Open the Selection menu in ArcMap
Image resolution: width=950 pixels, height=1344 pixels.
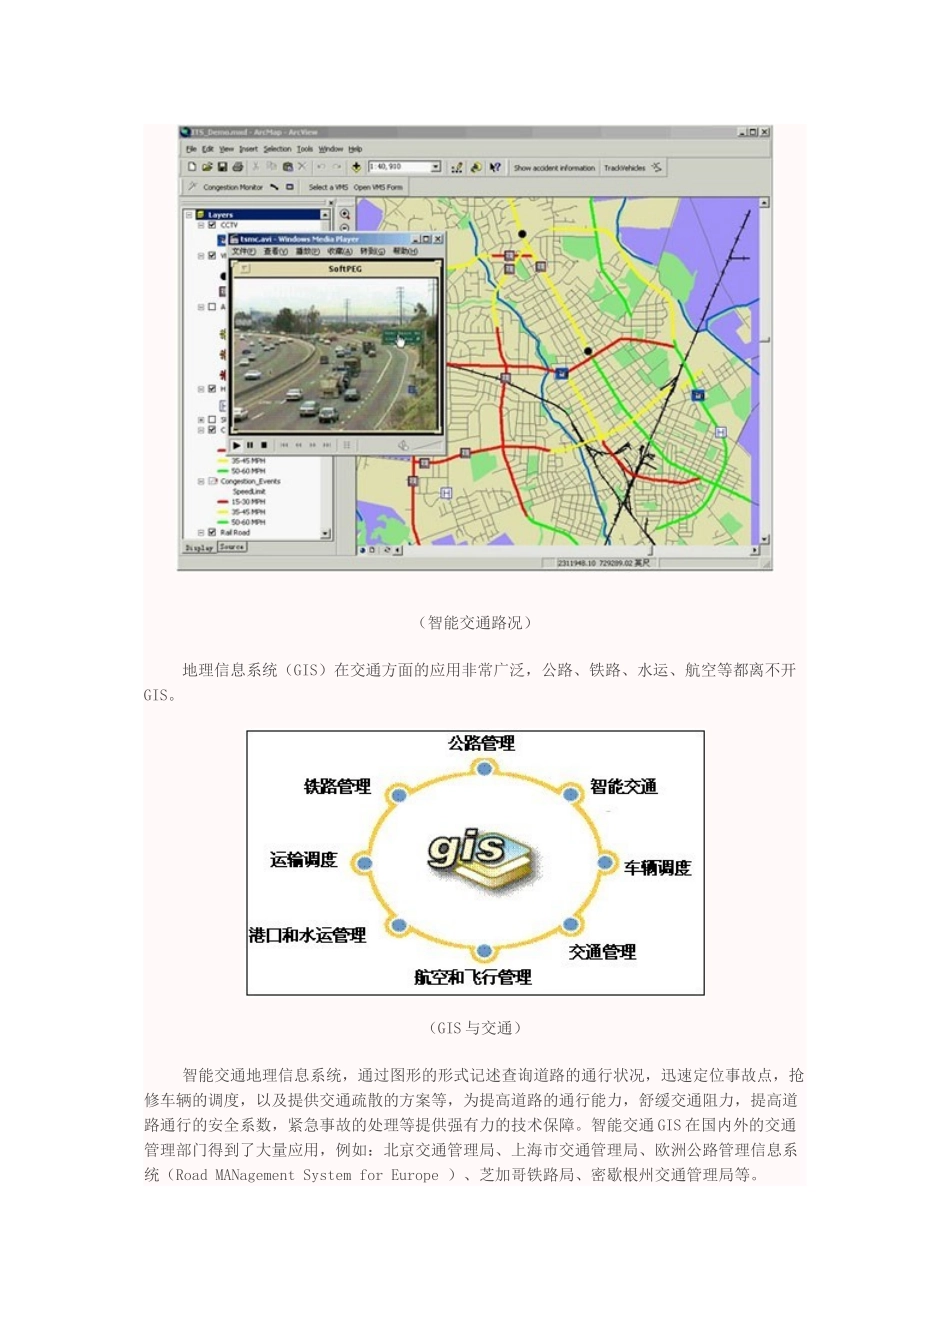click(x=277, y=149)
